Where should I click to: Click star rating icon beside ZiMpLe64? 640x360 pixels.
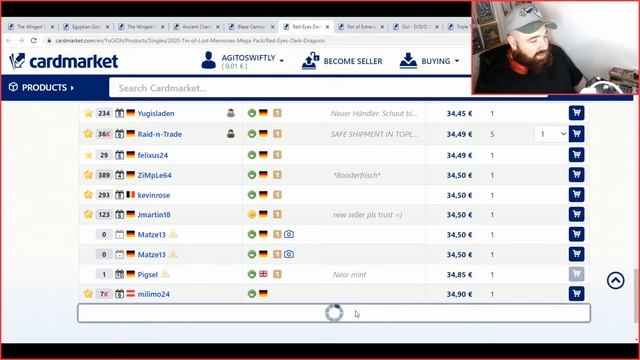88,175
